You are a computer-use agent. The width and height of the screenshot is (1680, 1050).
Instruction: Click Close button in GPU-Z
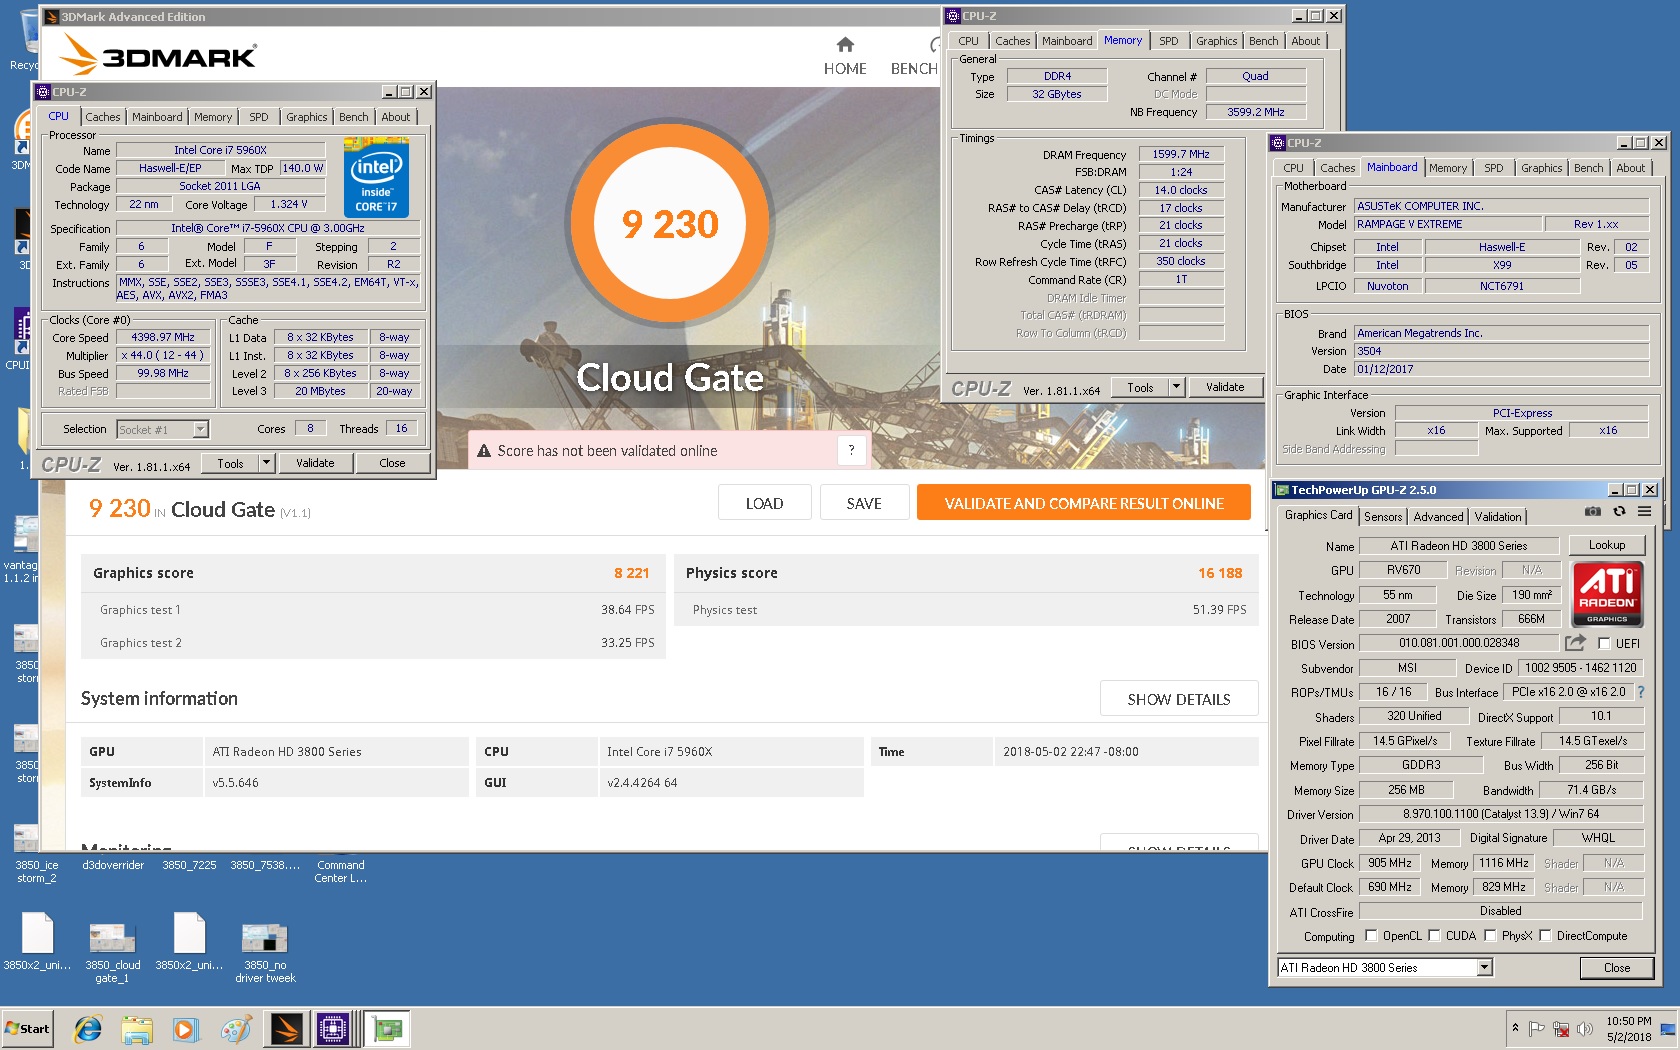click(x=1617, y=967)
